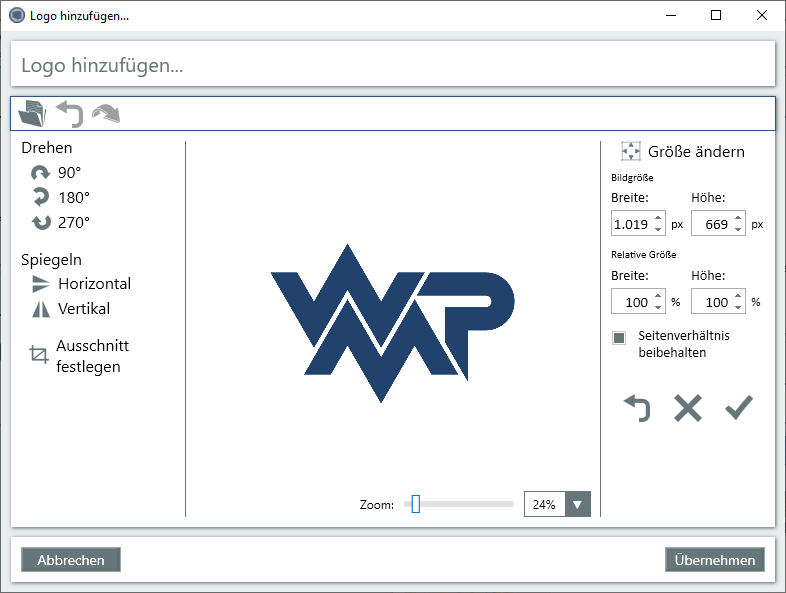Increase Bildgröße Breite with up arrow

(x=658, y=219)
